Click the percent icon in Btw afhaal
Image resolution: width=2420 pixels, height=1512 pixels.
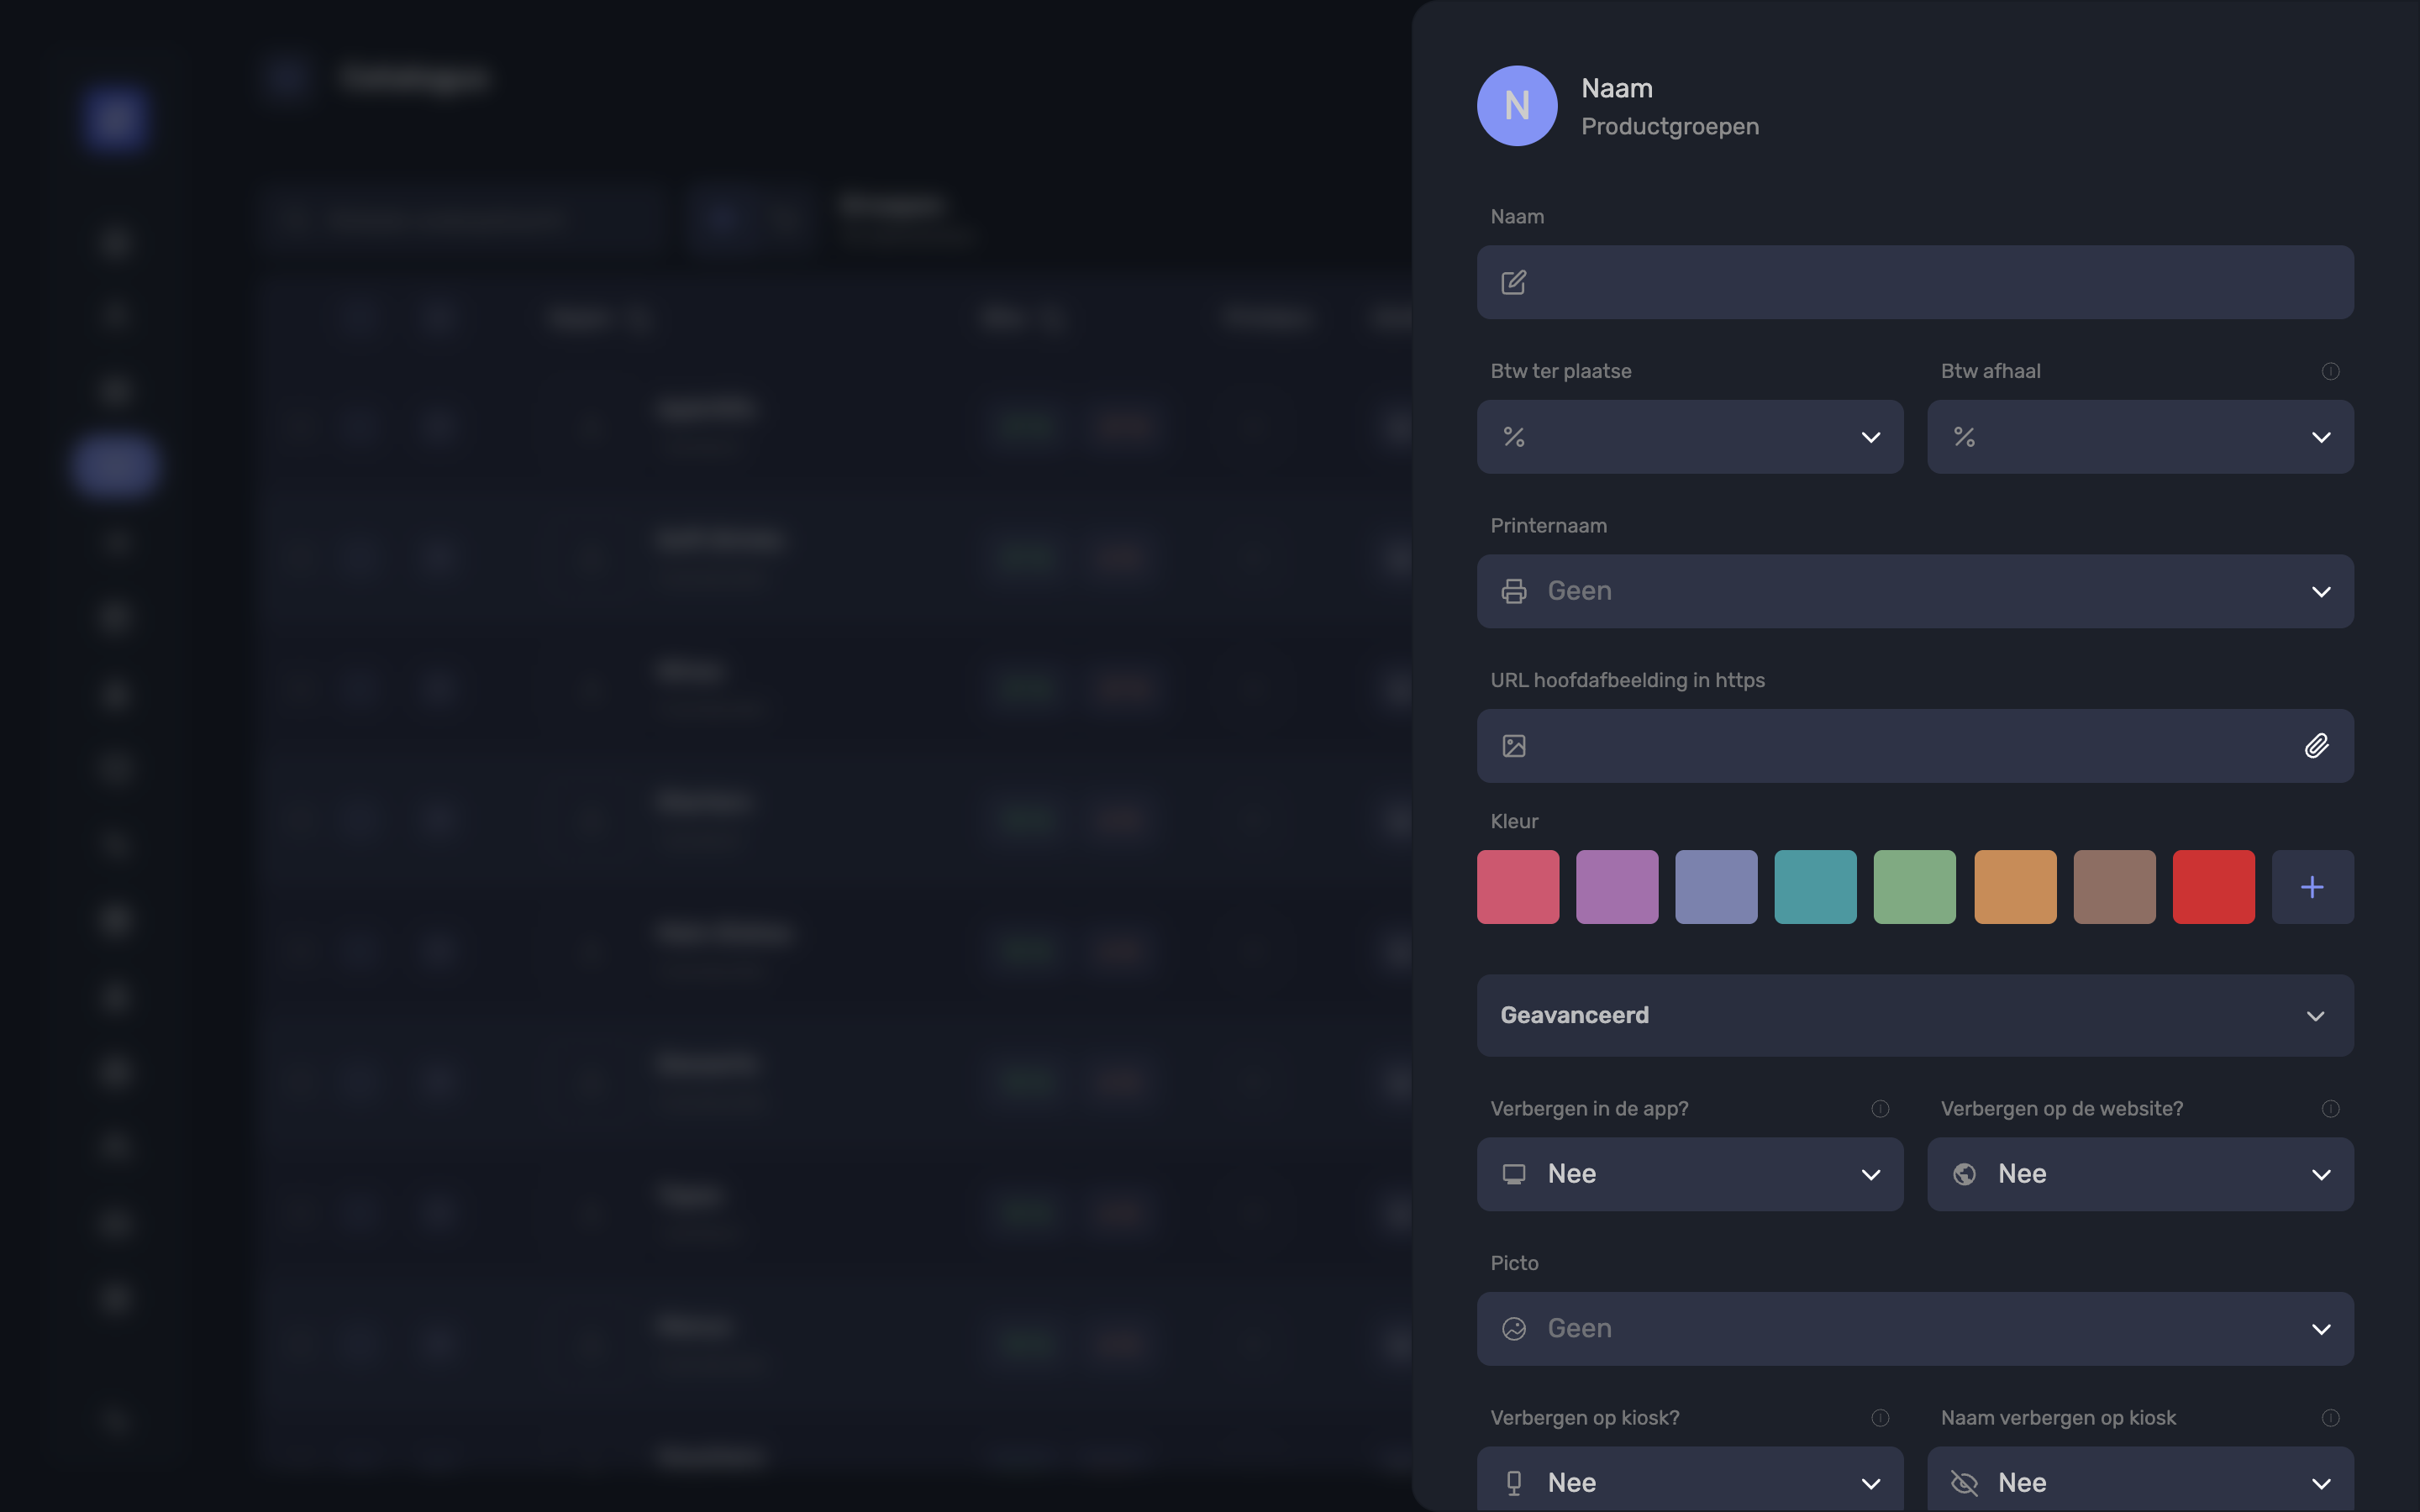pyautogui.click(x=1964, y=437)
